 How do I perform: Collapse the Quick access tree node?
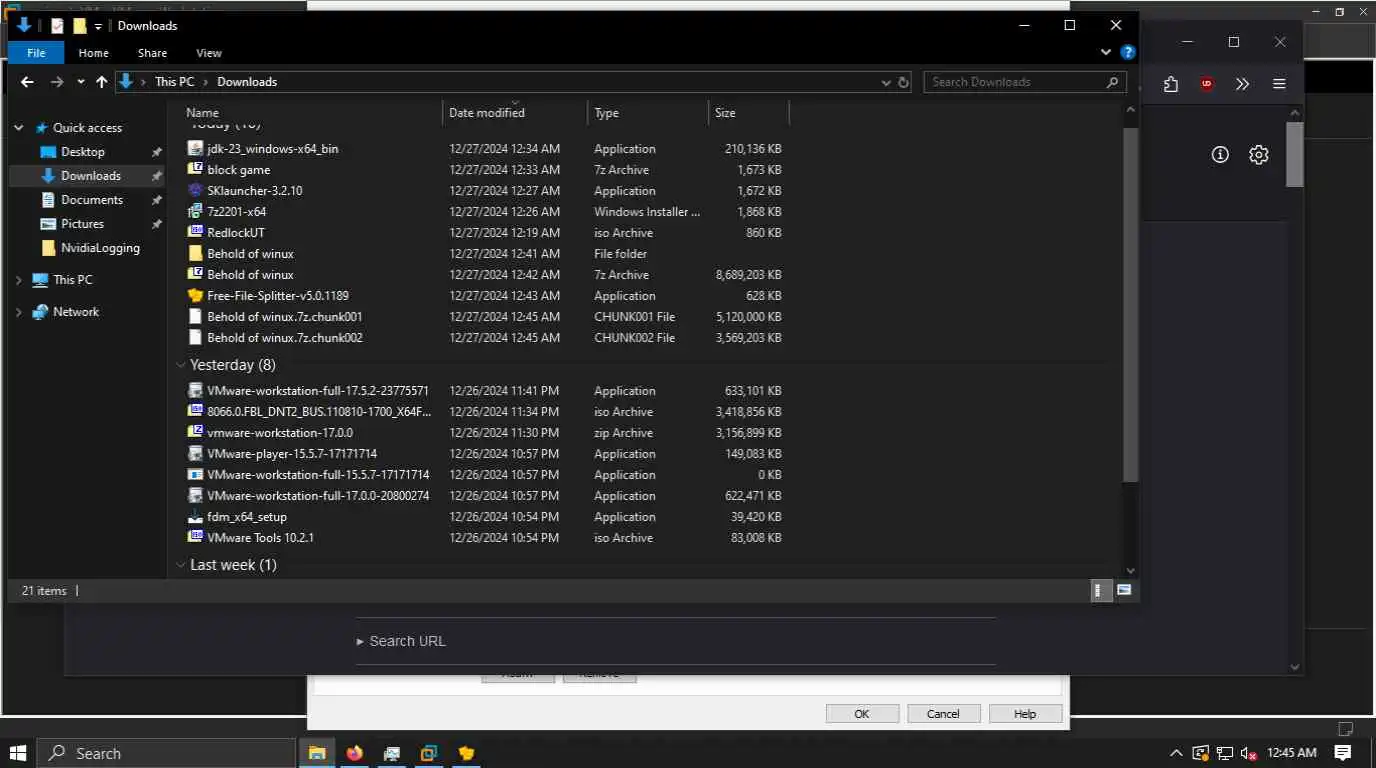pos(18,128)
